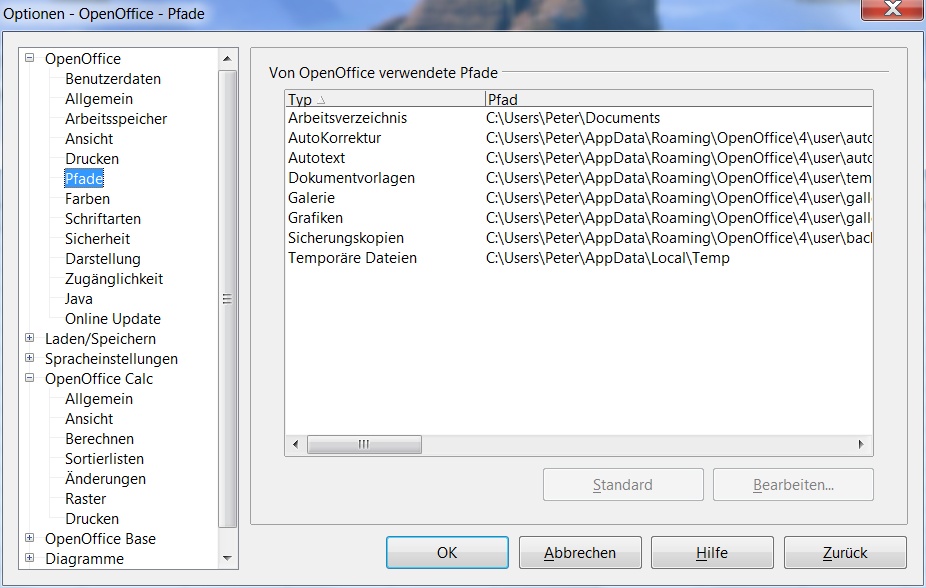Image resolution: width=926 pixels, height=588 pixels.
Task: Expand the Spracheinstellungen node
Action: click(x=30, y=358)
